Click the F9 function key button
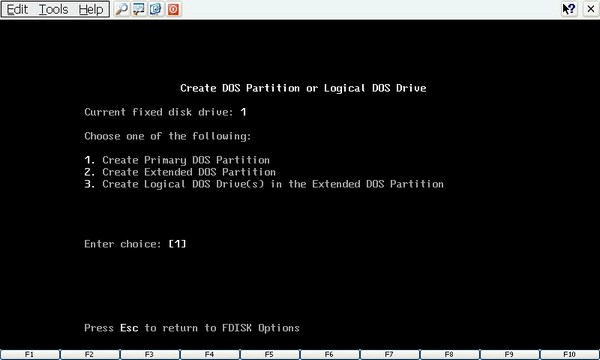Viewport: 600px width, 360px height. [510, 355]
